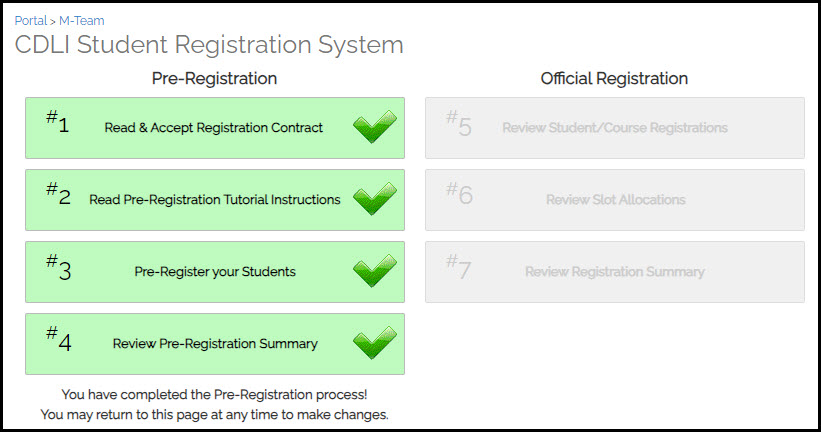
Task: Select Pre-Register your Students step
Action: tap(215, 272)
